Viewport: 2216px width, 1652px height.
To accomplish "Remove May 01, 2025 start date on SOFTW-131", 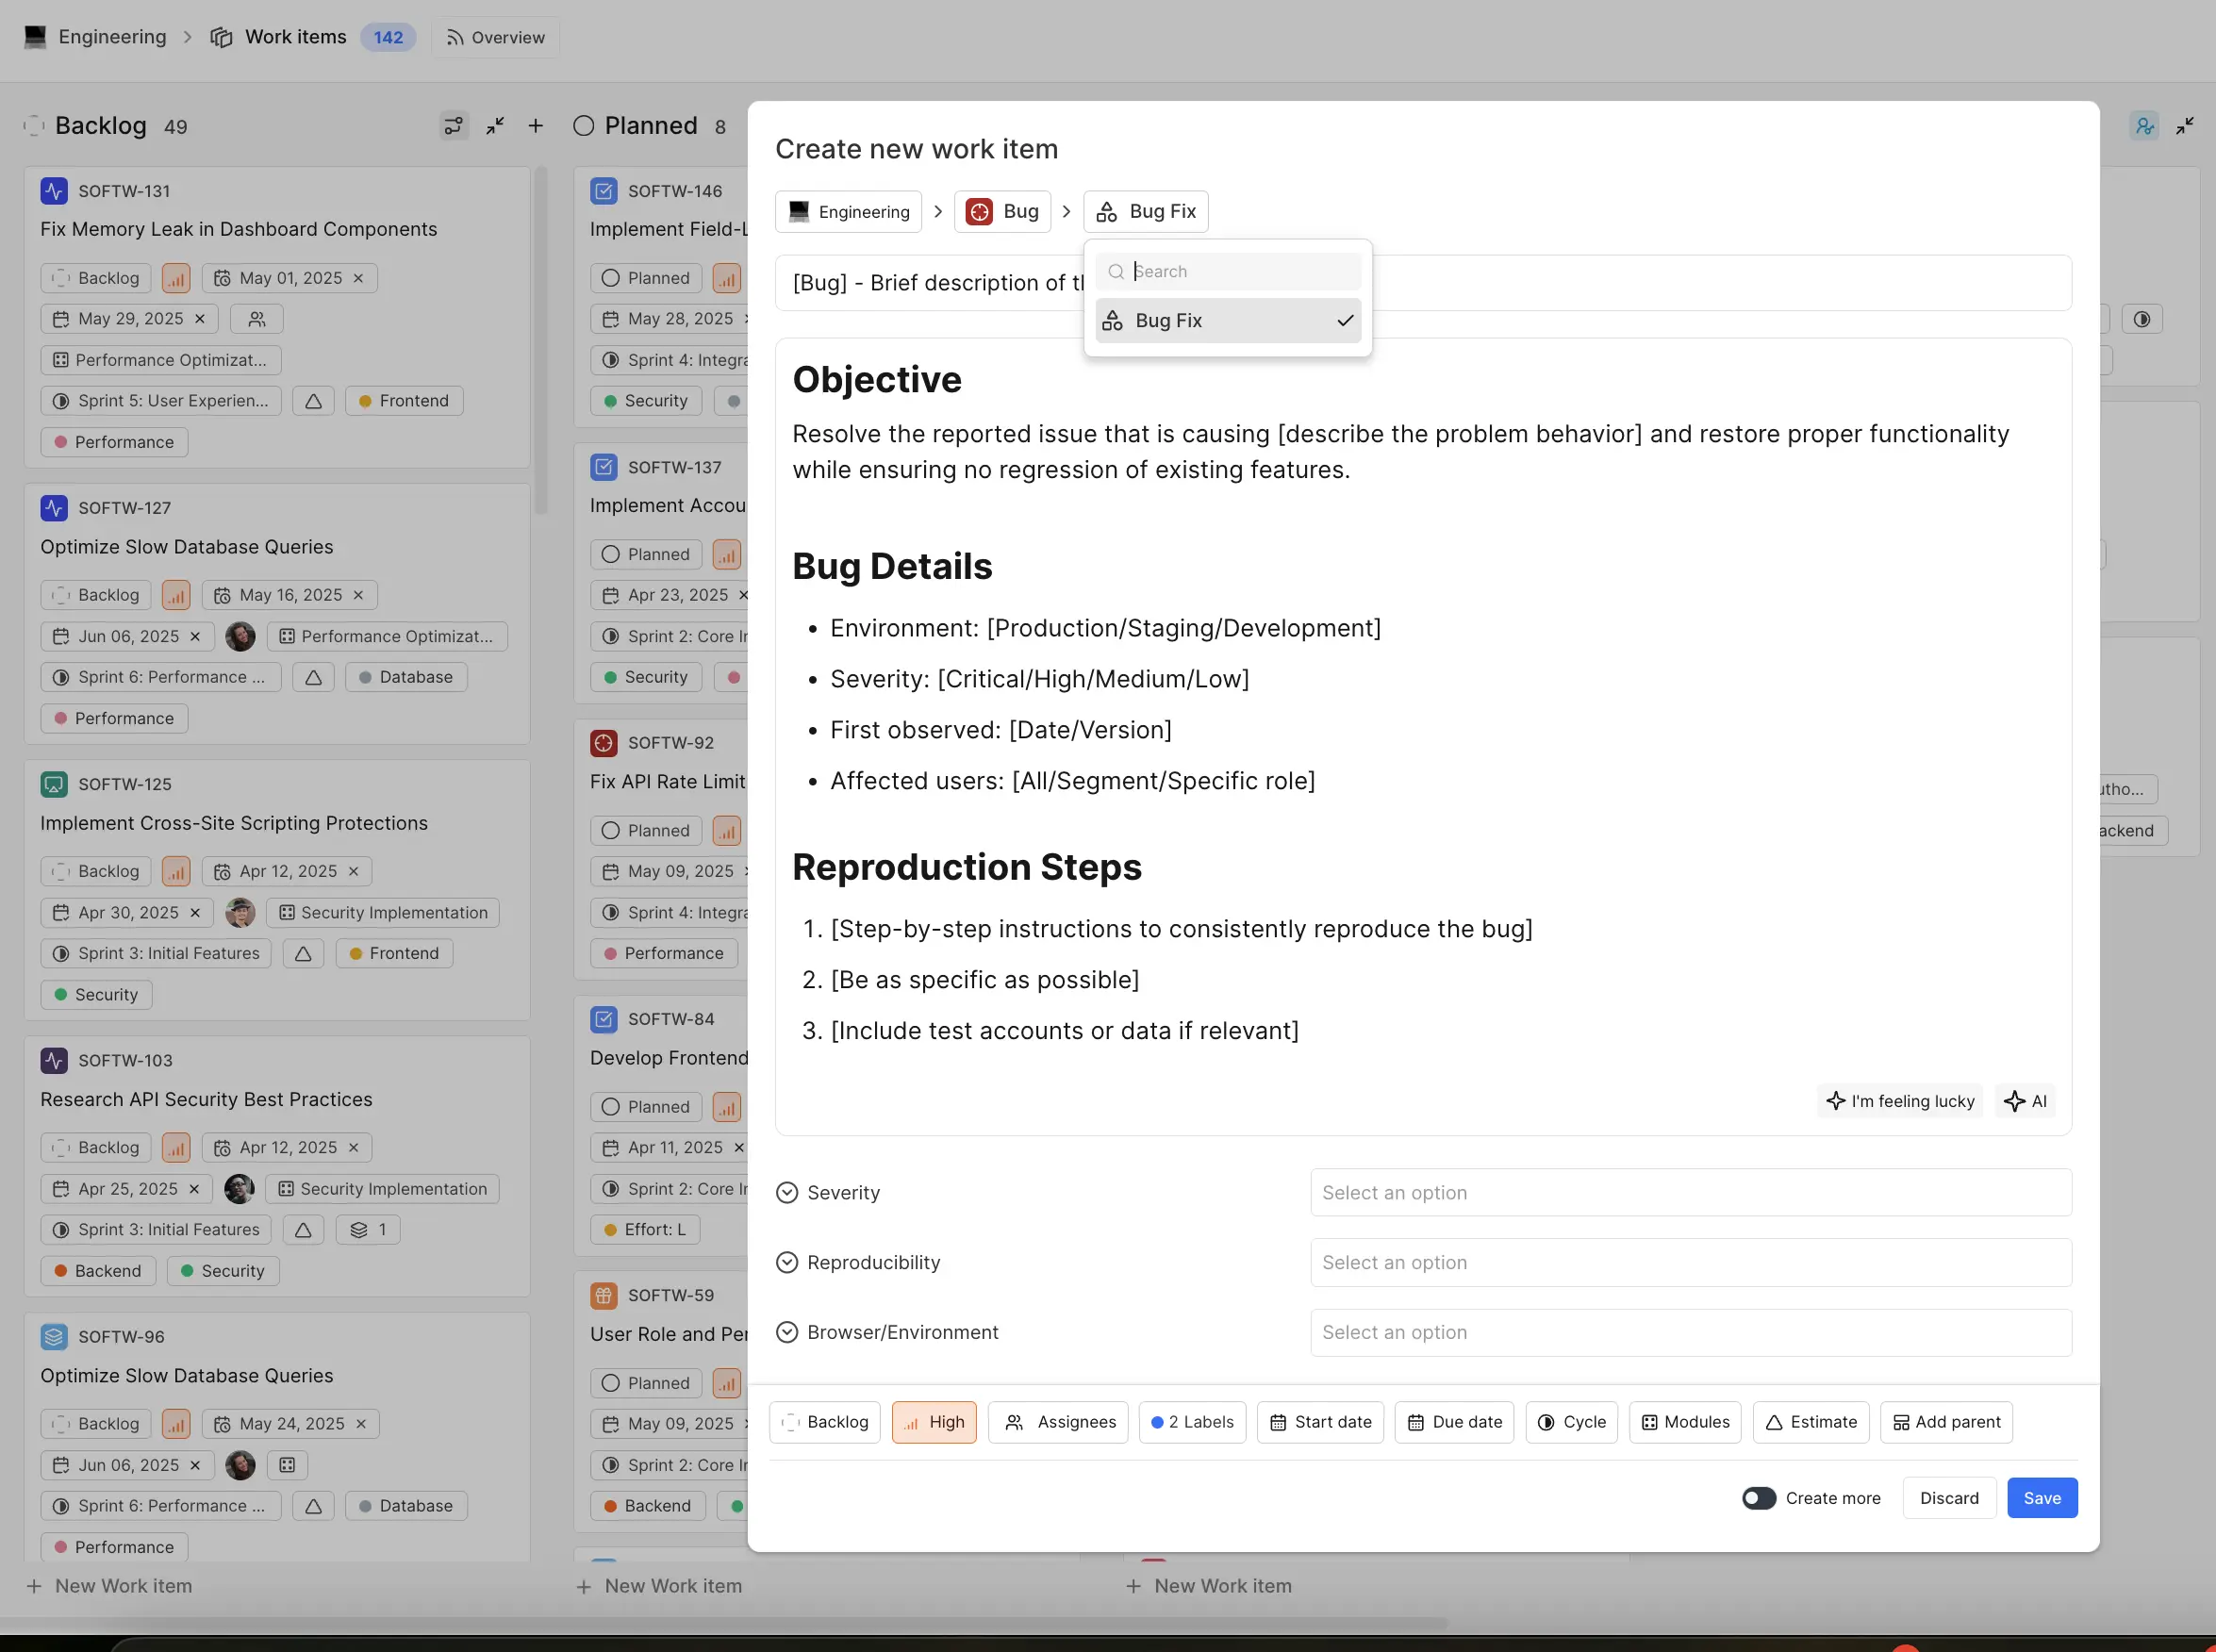I will click(359, 278).
